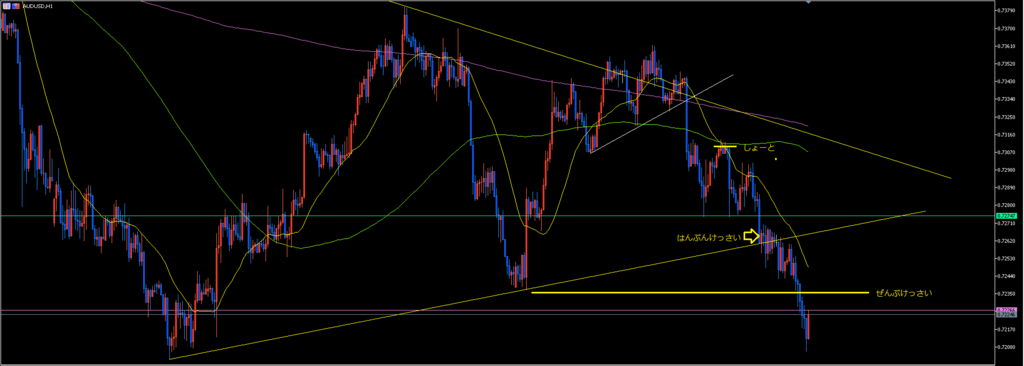Open the depth of market icon beside AUDUSD

coord(16,6)
